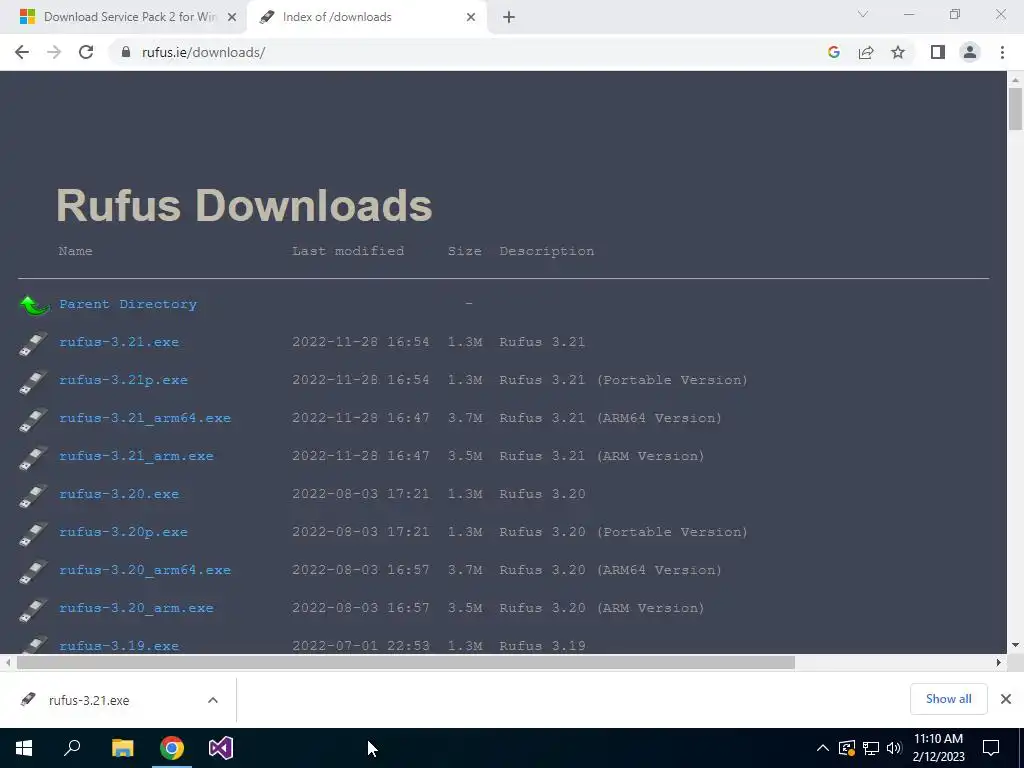This screenshot has height=768, width=1024.
Task: Click the Chrome taskbar icon
Action: (x=172, y=748)
